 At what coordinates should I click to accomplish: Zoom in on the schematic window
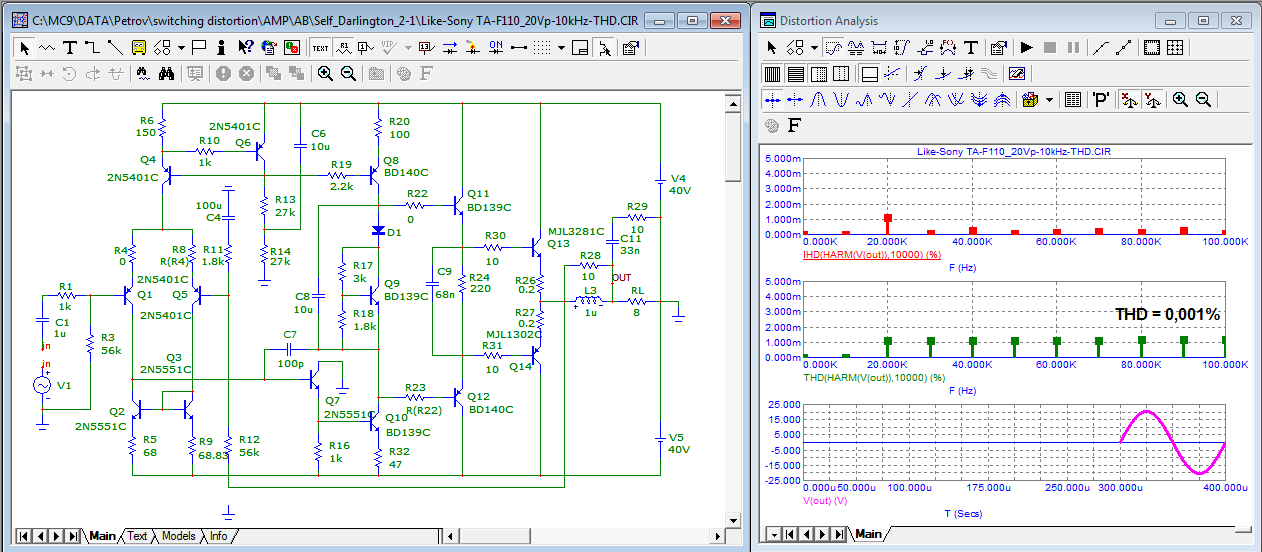[325, 73]
